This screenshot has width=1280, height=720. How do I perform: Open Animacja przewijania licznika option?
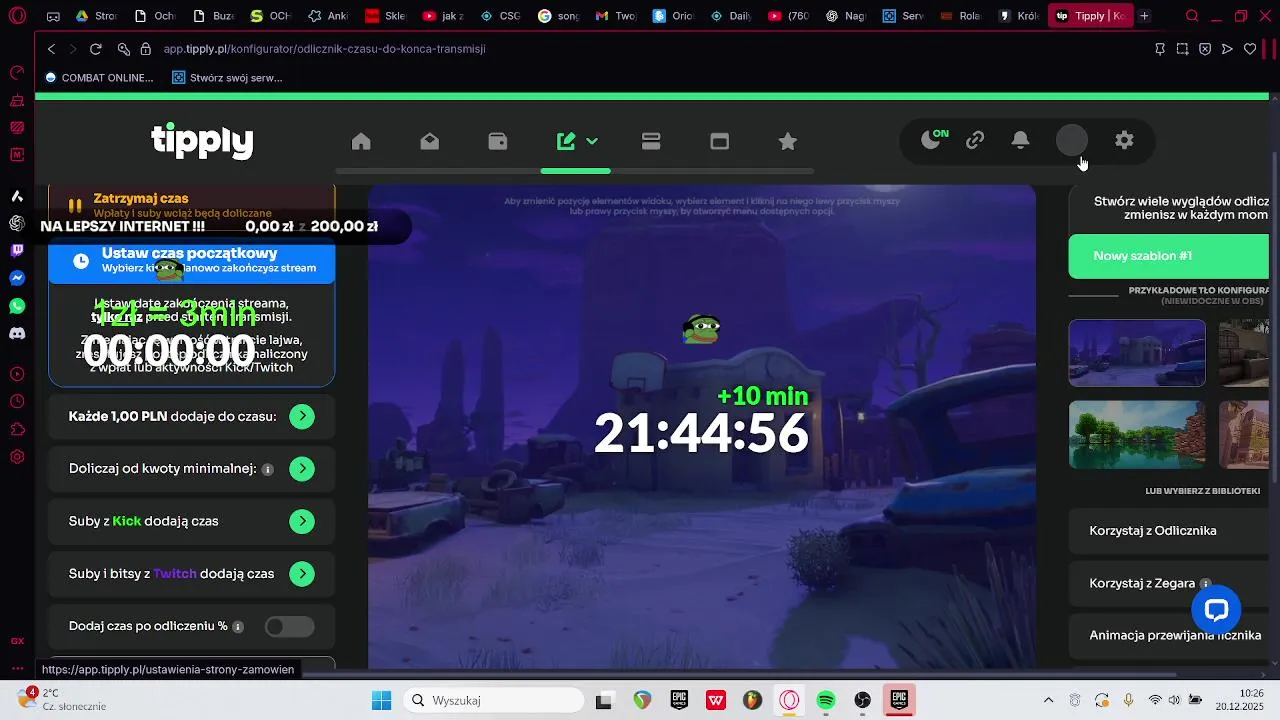(1168, 635)
